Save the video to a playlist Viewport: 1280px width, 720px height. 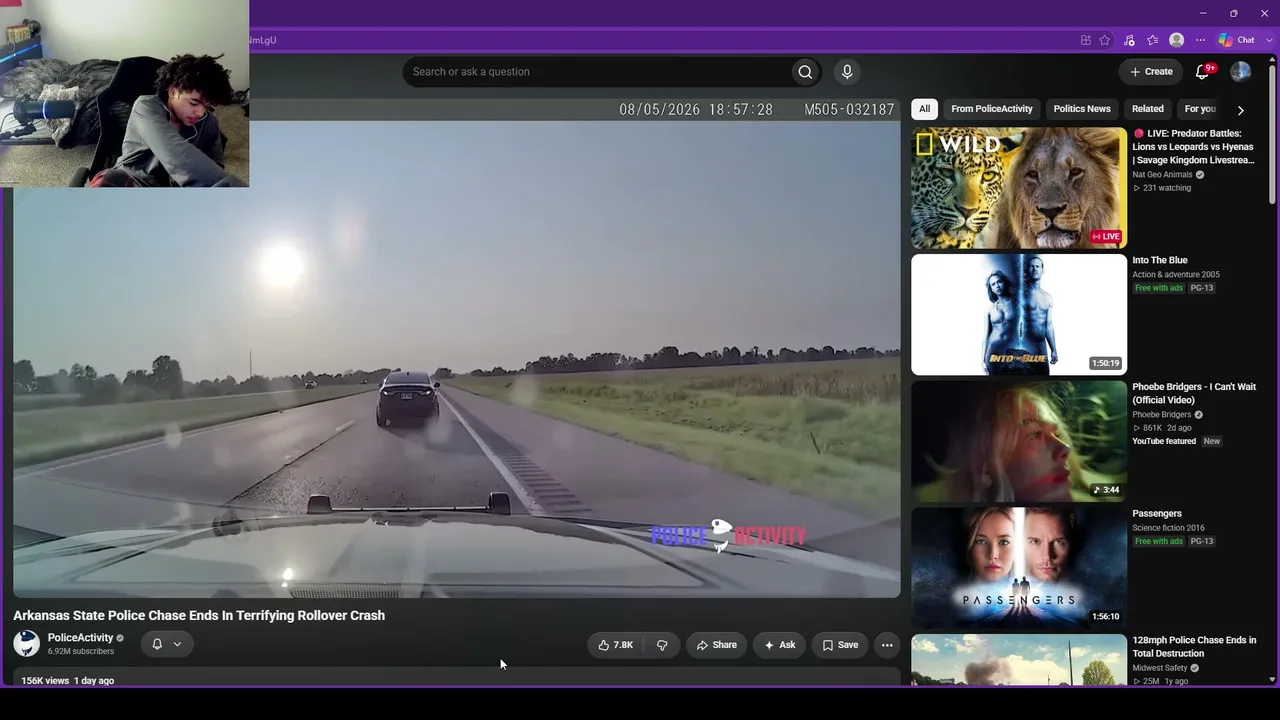[x=840, y=645]
